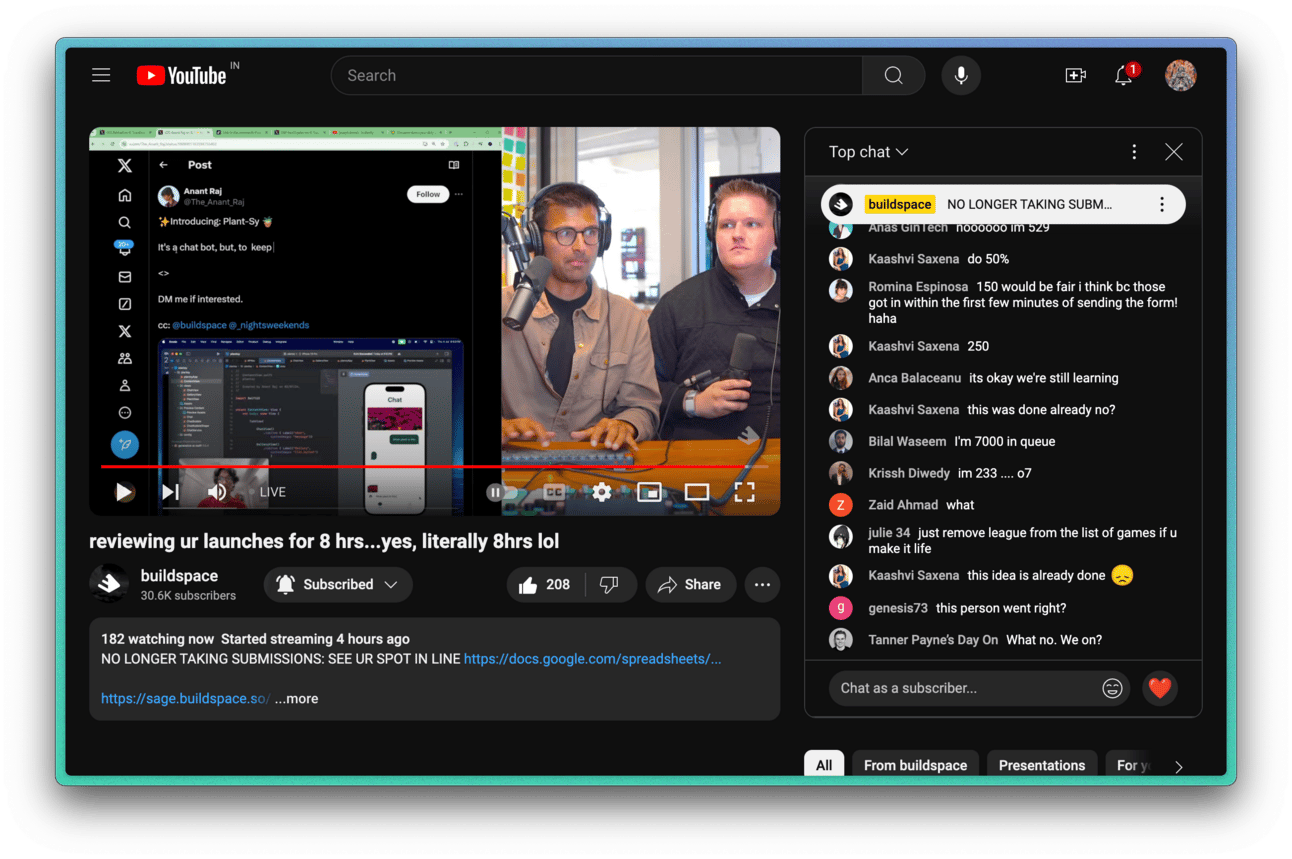This screenshot has height=859, width=1292.
Task: Open player settings gear
Action: 601,492
